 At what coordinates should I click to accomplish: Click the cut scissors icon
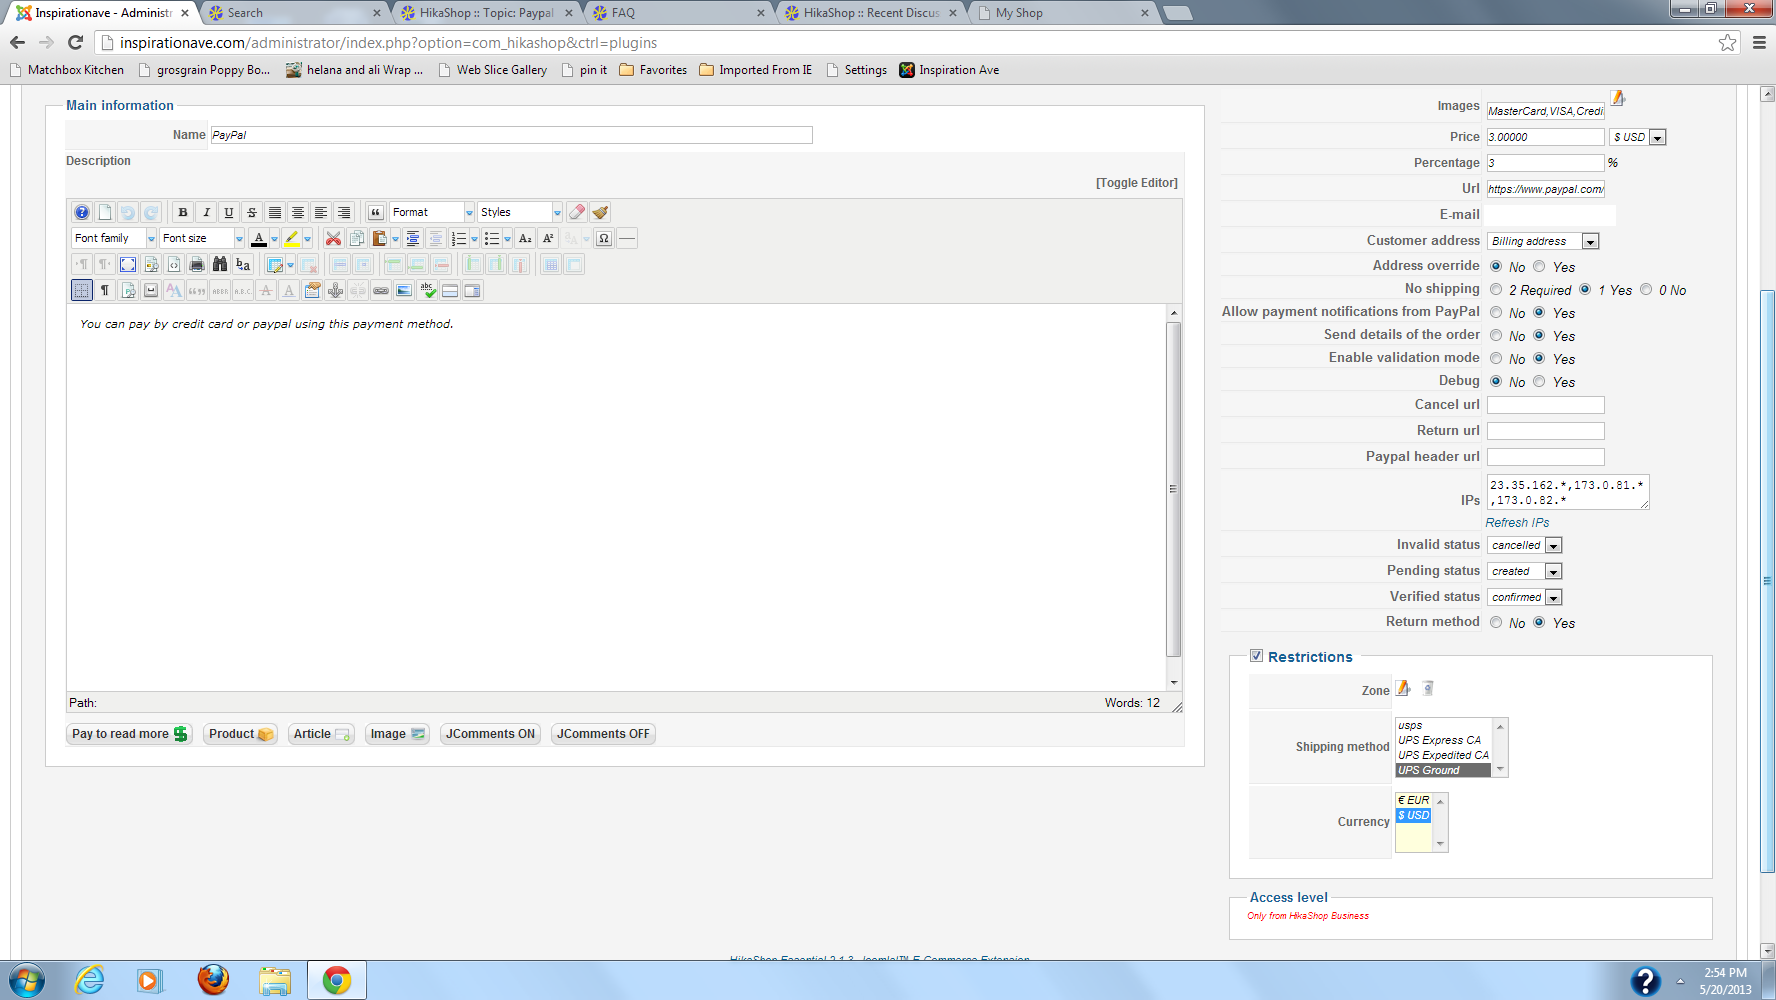334,238
